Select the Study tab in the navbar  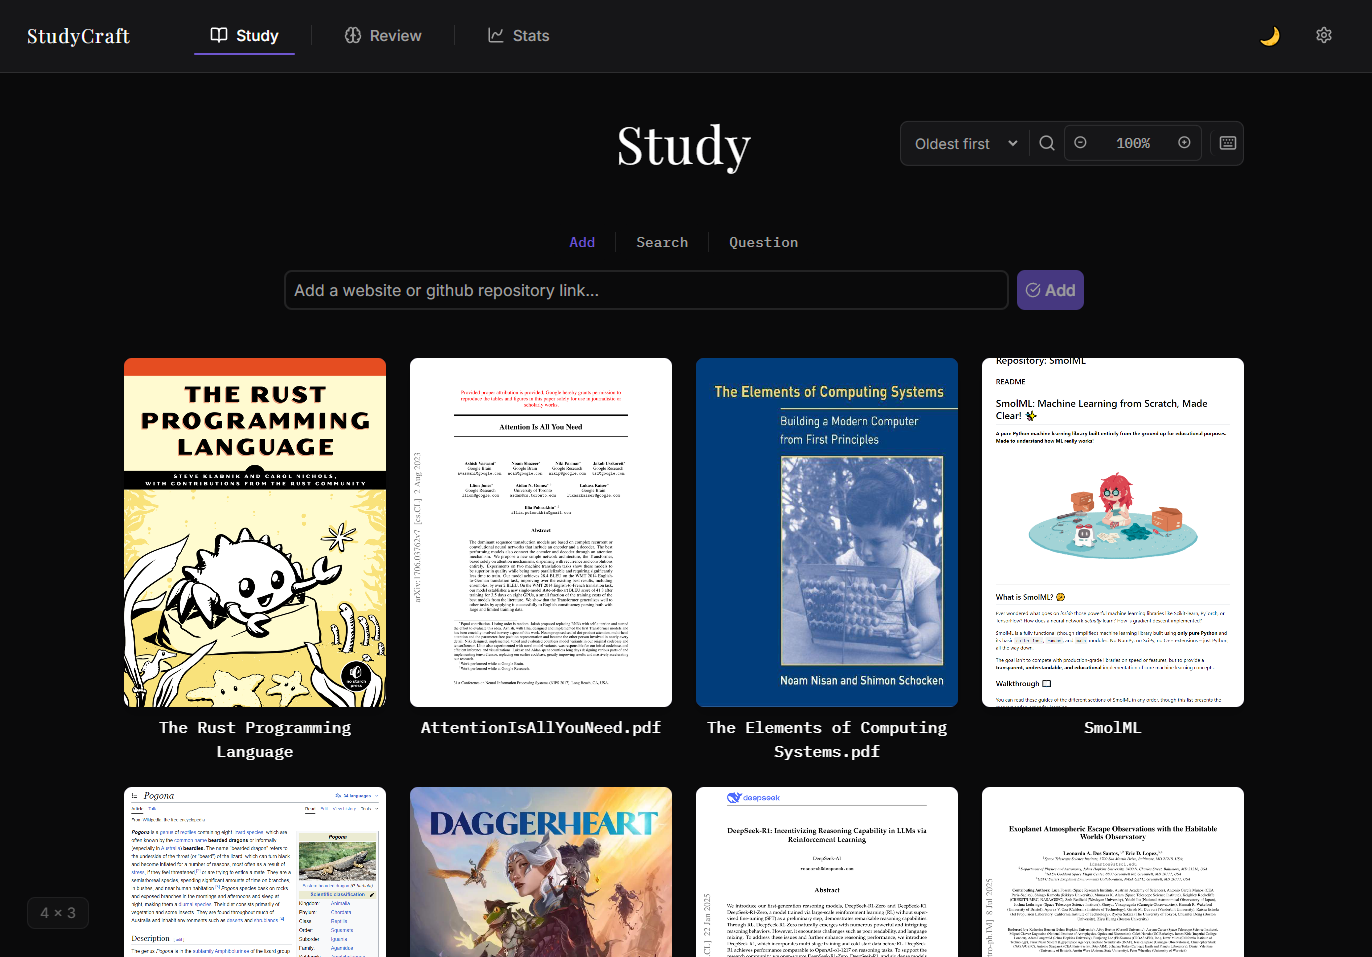pyautogui.click(x=244, y=36)
